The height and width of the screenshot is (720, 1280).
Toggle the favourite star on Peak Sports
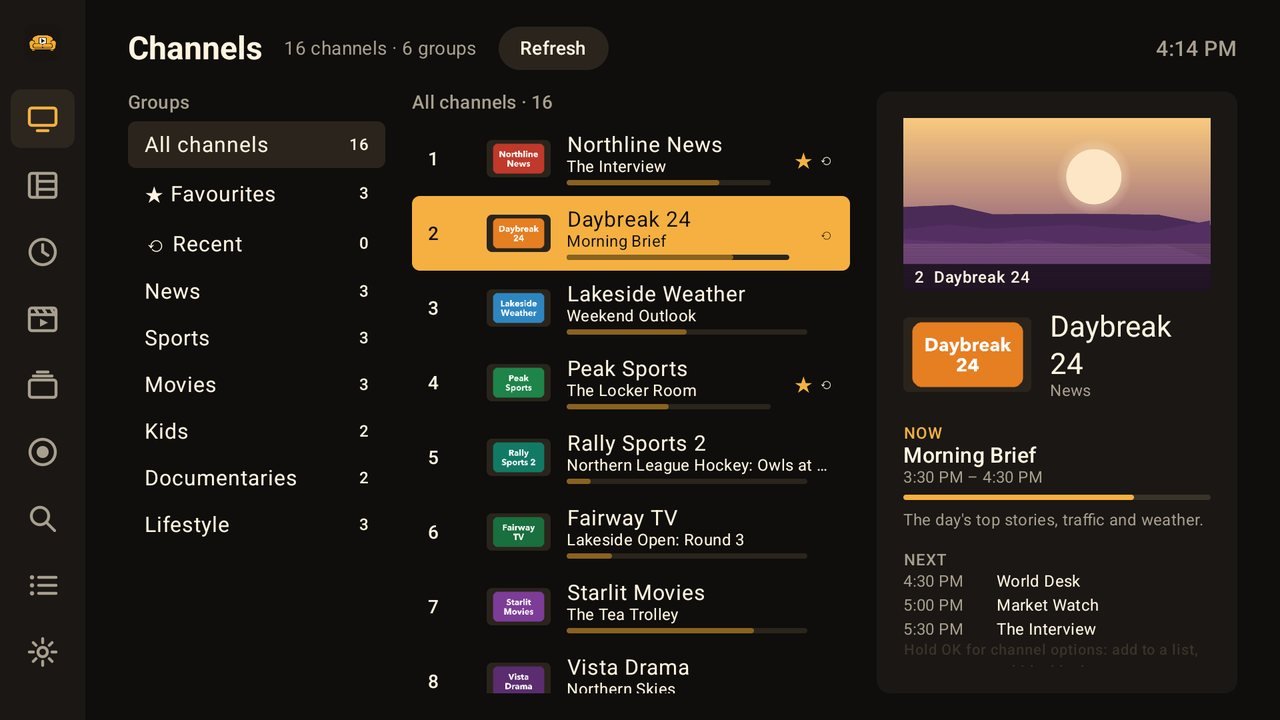[803, 385]
